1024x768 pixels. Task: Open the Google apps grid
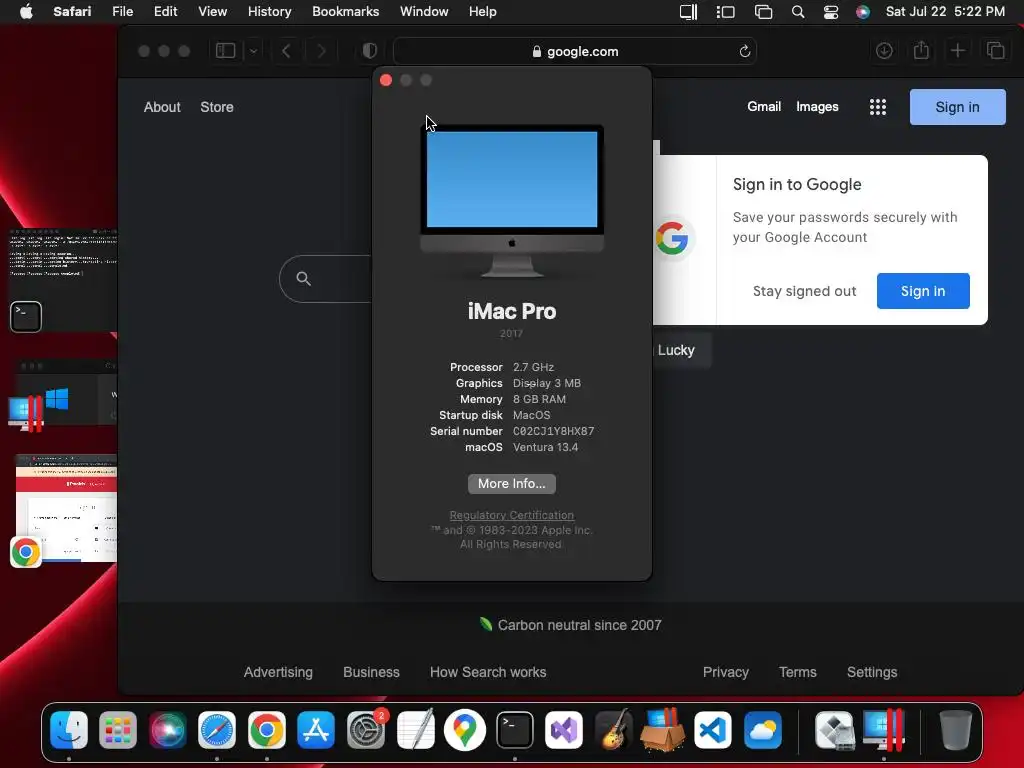(878, 107)
